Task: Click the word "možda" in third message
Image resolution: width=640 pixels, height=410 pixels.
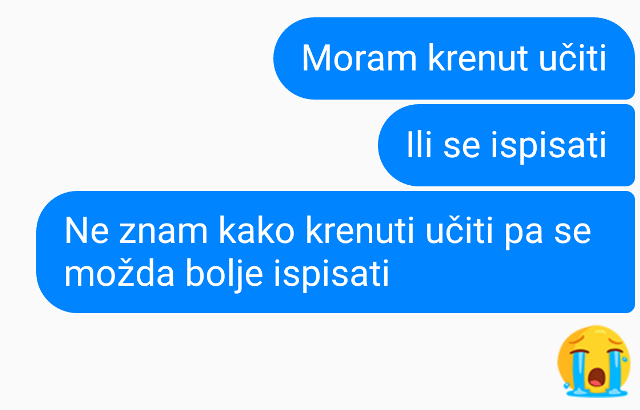Action: click(119, 273)
